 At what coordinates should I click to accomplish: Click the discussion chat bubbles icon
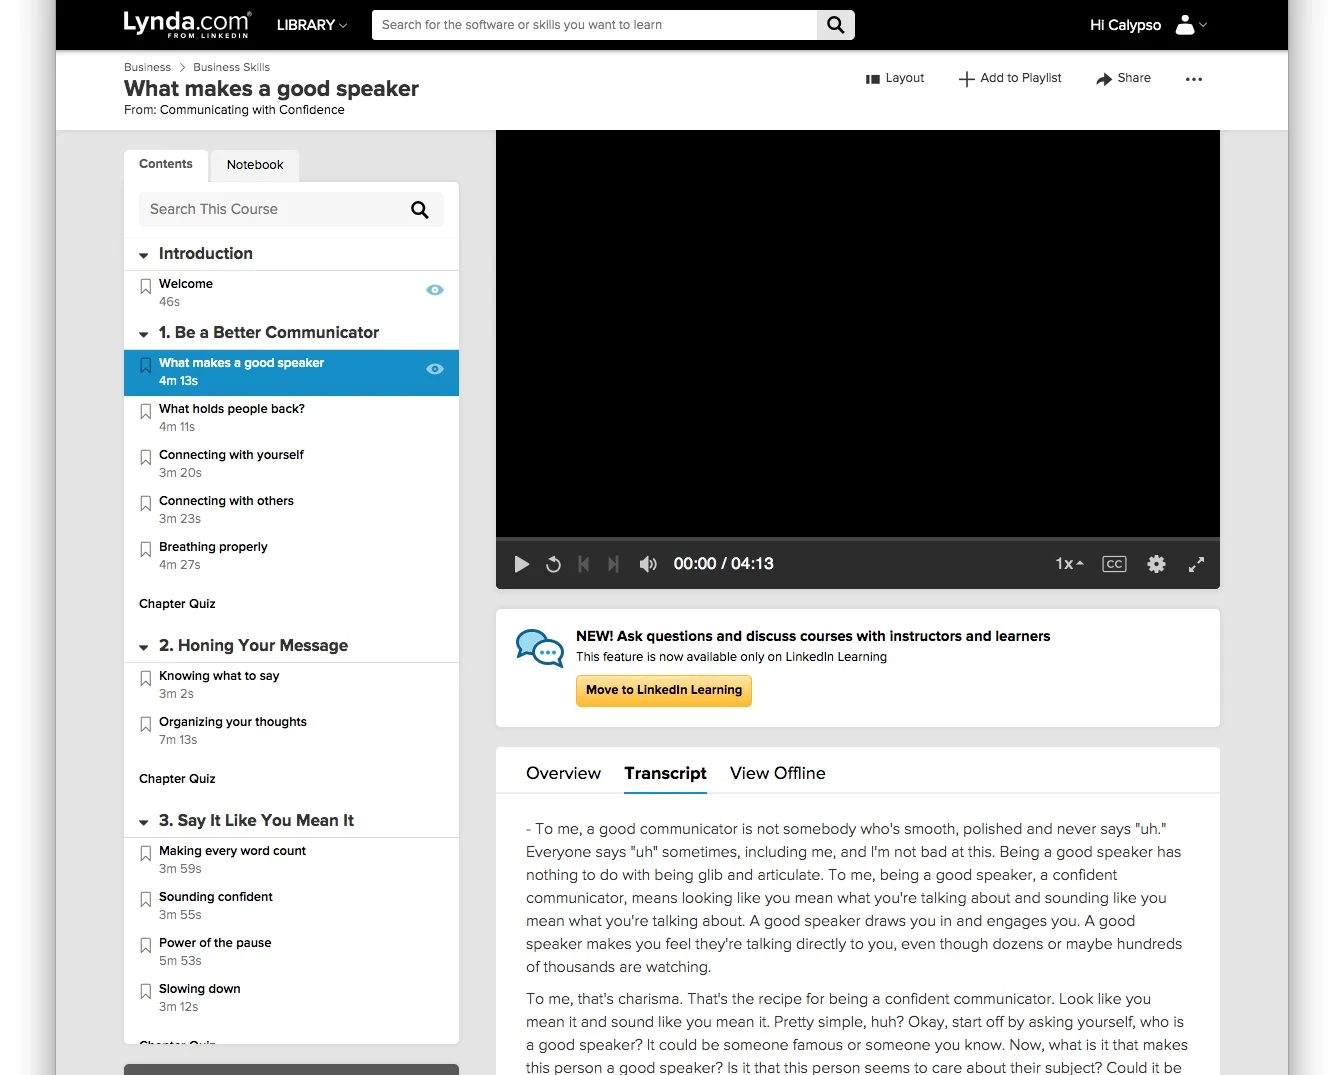tap(540, 648)
